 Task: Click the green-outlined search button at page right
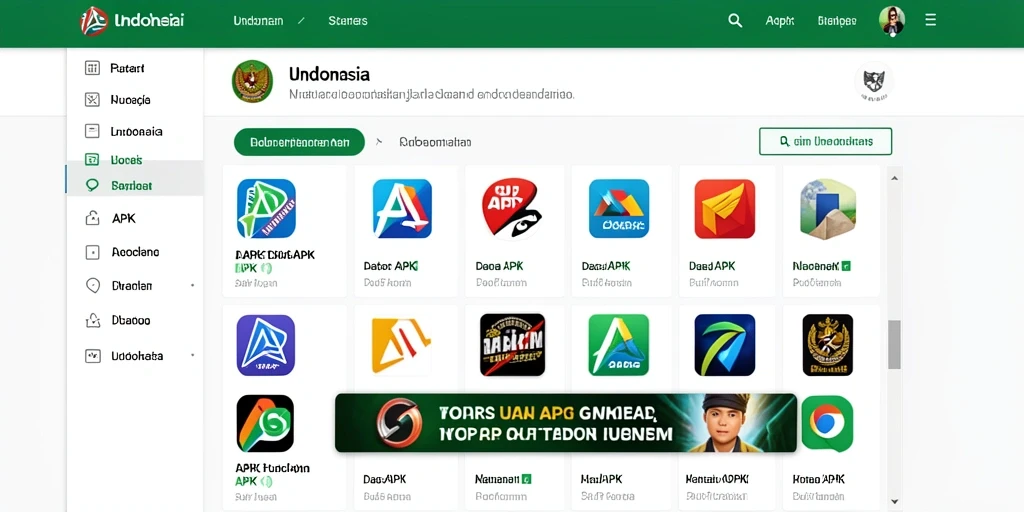coord(825,141)
